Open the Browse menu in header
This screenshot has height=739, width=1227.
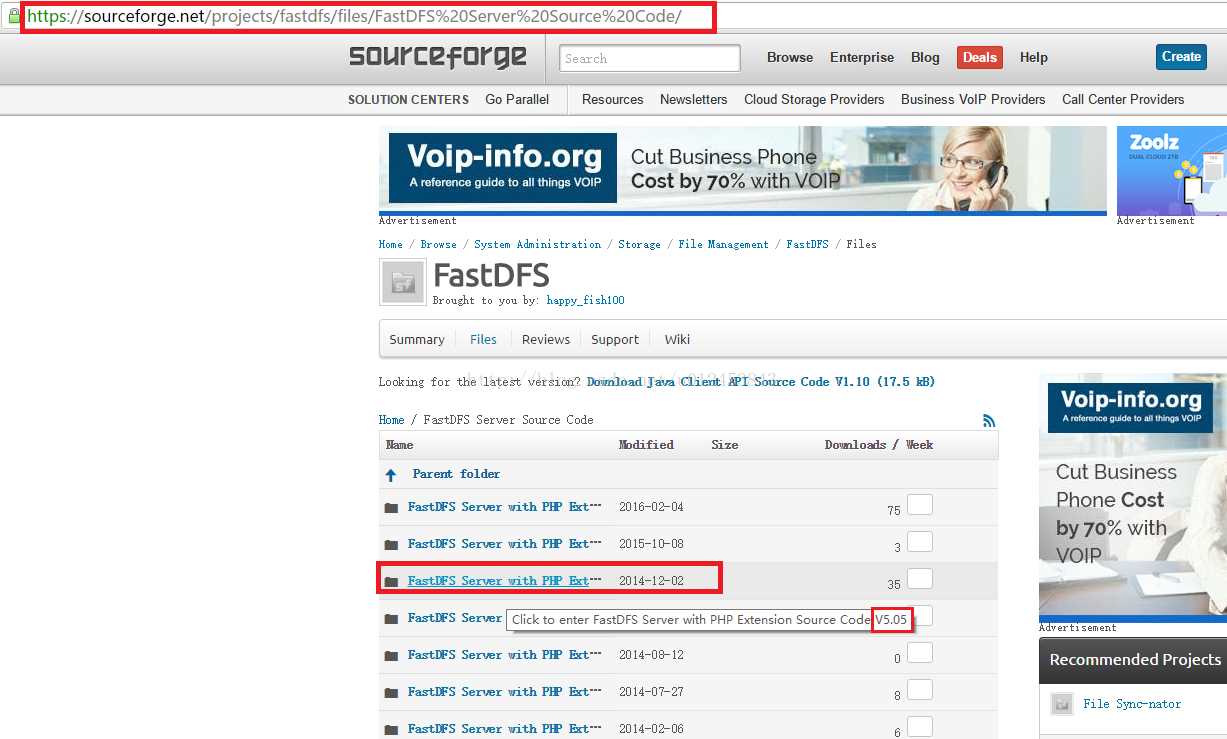pyautogui.click(x=790, y=57)
